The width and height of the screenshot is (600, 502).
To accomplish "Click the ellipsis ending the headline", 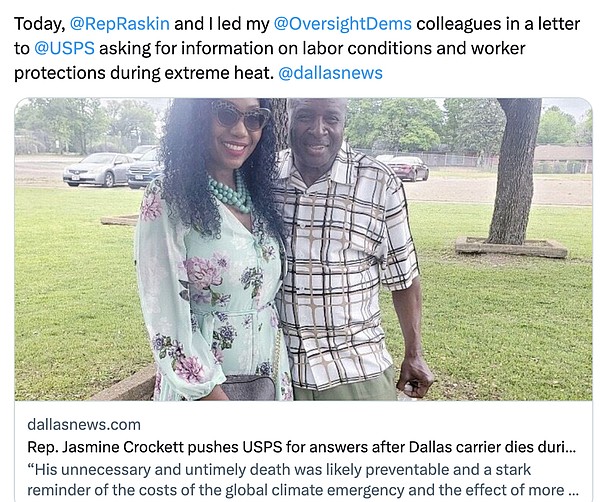I will coord(571,448).
